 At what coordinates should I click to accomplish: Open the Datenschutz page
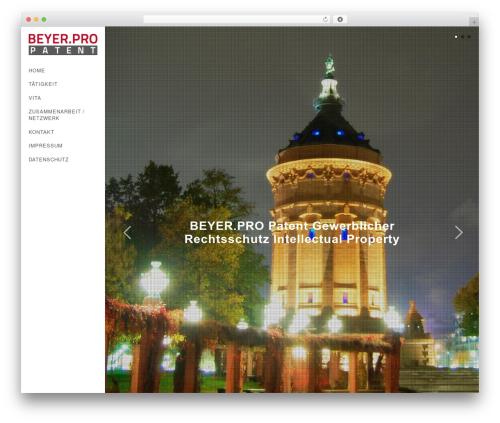pos(48,160)
